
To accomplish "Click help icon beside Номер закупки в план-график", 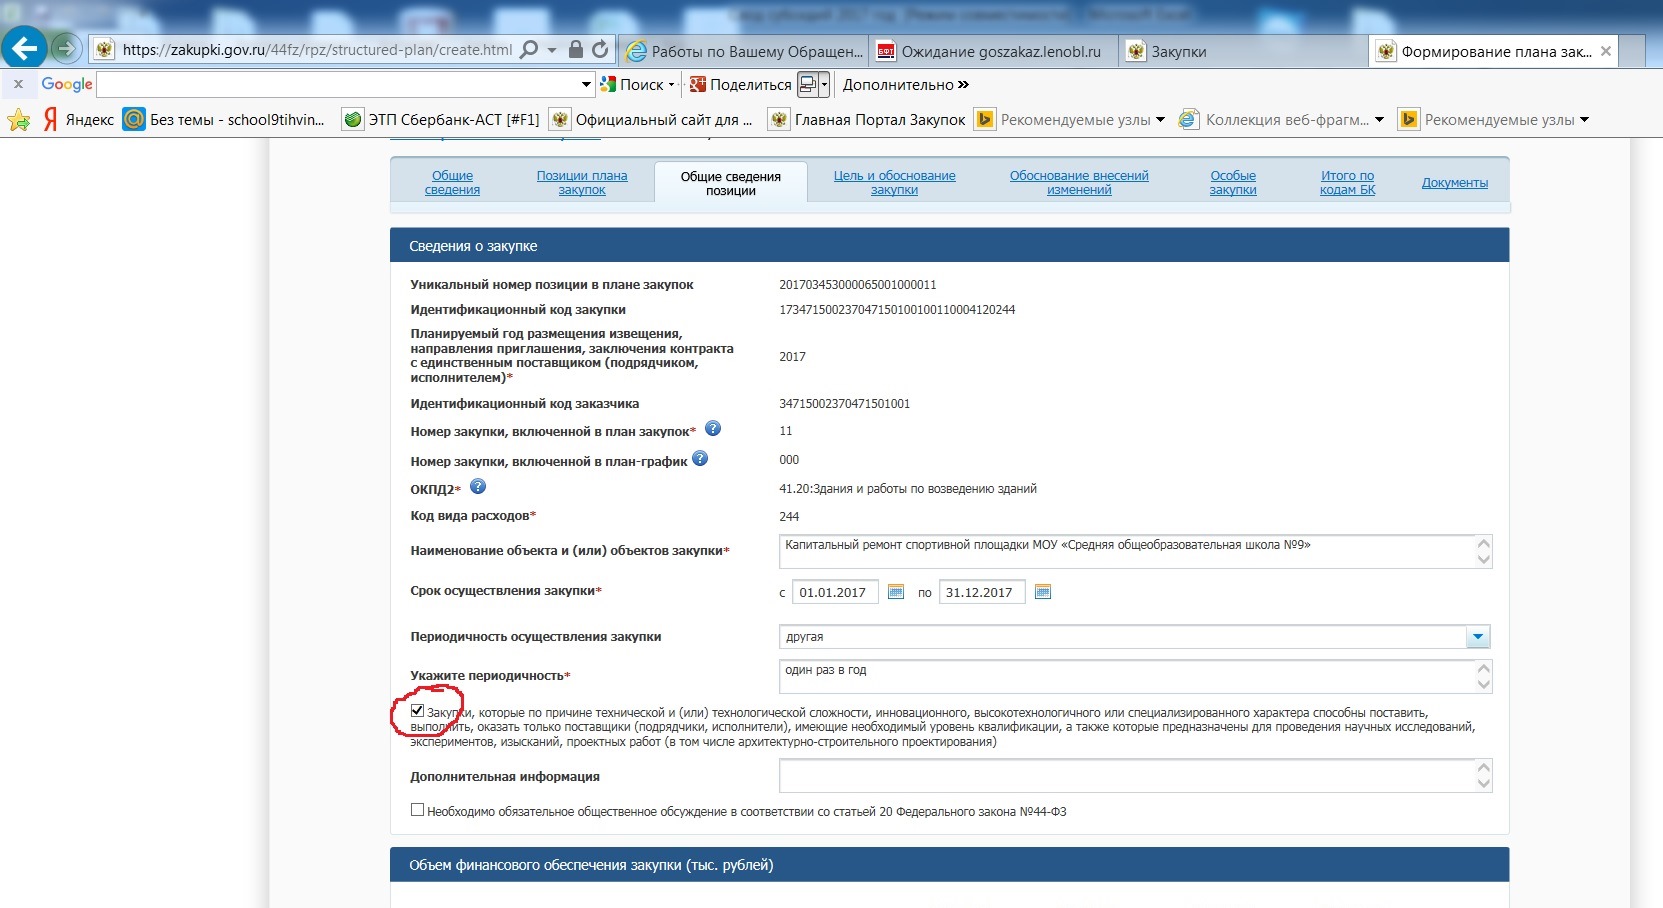I will pos(700,459).
